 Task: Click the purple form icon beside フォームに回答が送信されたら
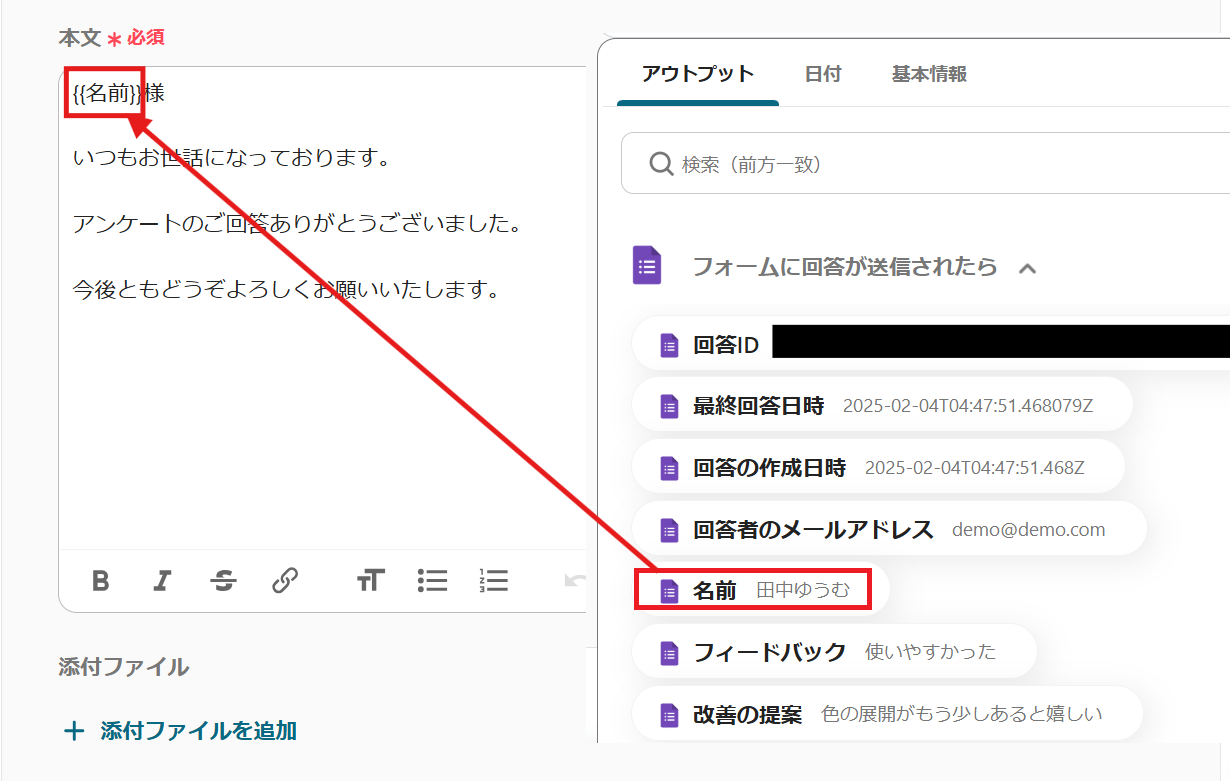[x=648, y=267]
